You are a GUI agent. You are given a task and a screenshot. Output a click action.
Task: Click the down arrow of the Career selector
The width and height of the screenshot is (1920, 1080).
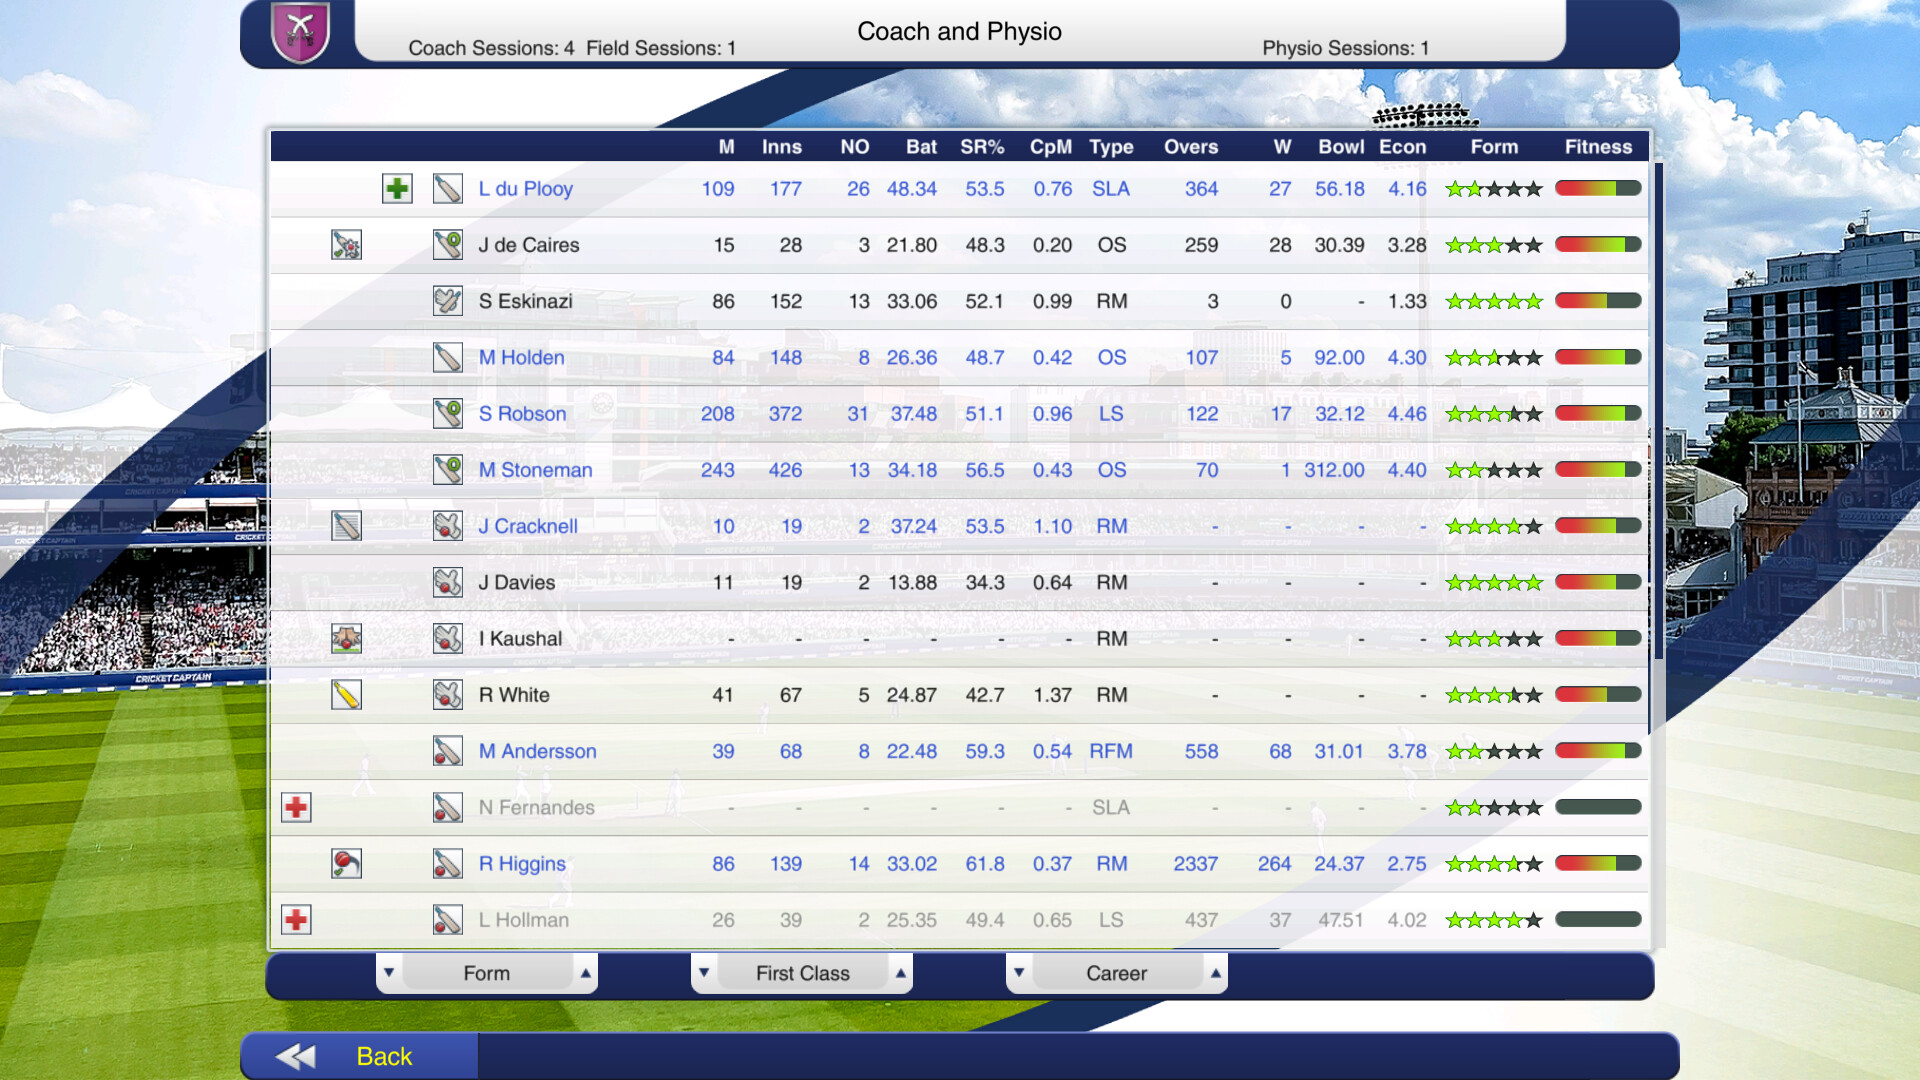coord(1019,972)
